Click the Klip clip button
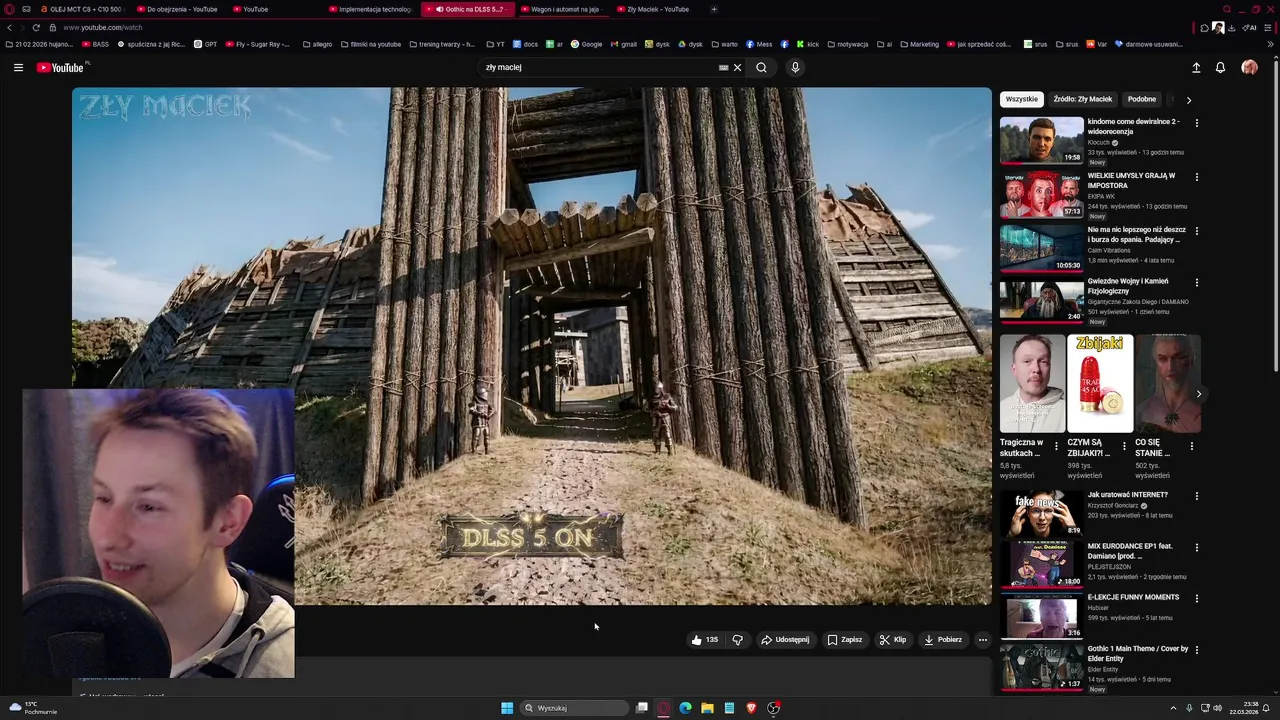1280x720 pixels. (x=893, y=640)
